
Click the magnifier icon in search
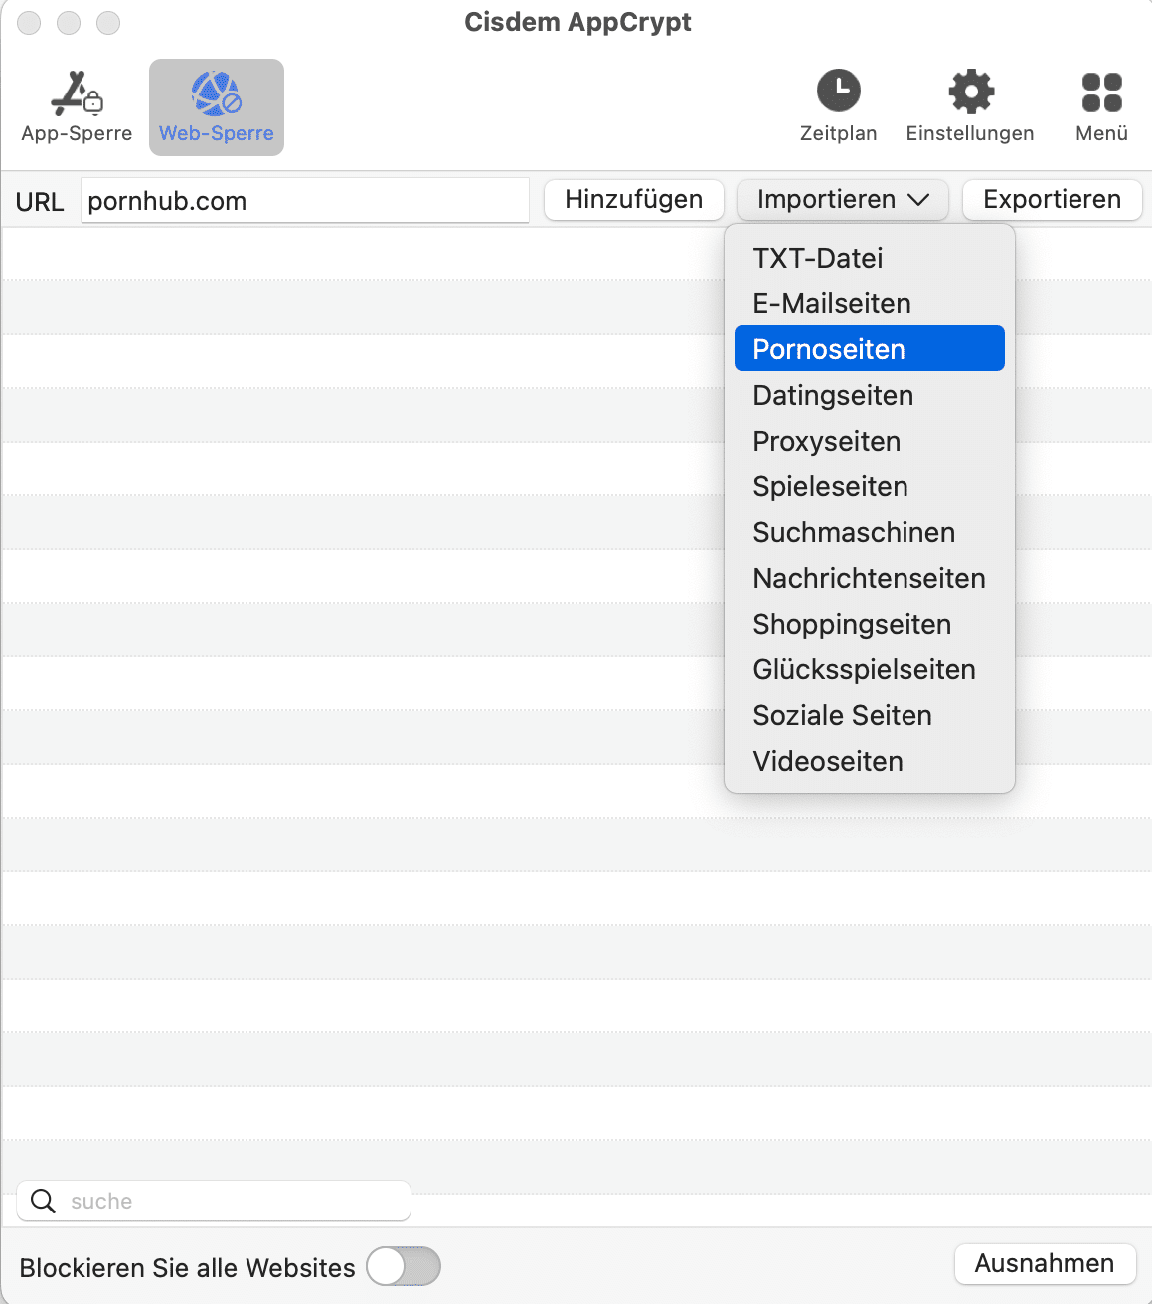(x=43, y=1201)
